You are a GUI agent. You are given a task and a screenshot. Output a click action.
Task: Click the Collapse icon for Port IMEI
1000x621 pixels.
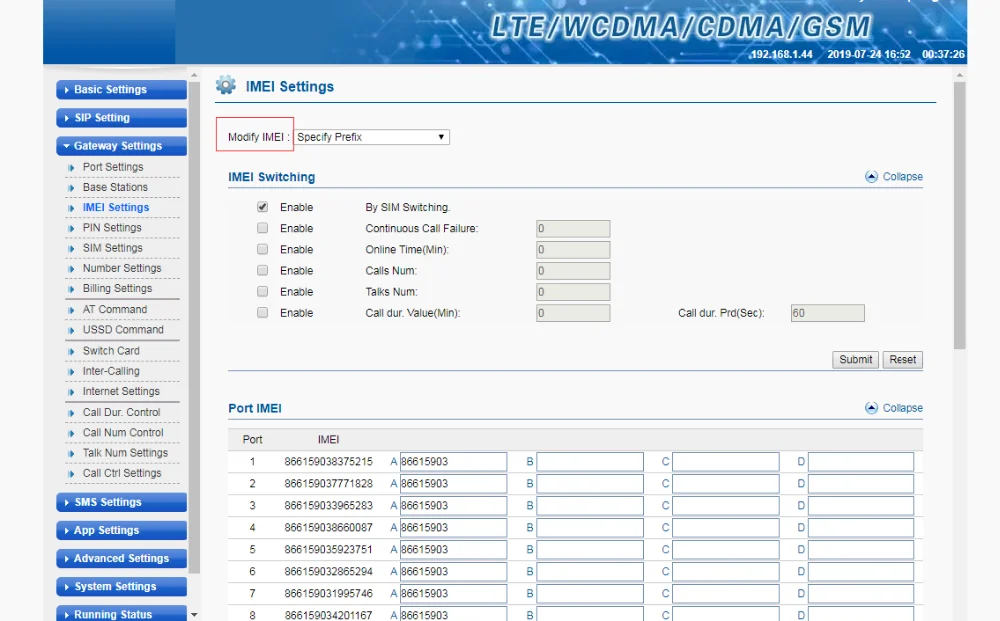[x=871, y=408]
